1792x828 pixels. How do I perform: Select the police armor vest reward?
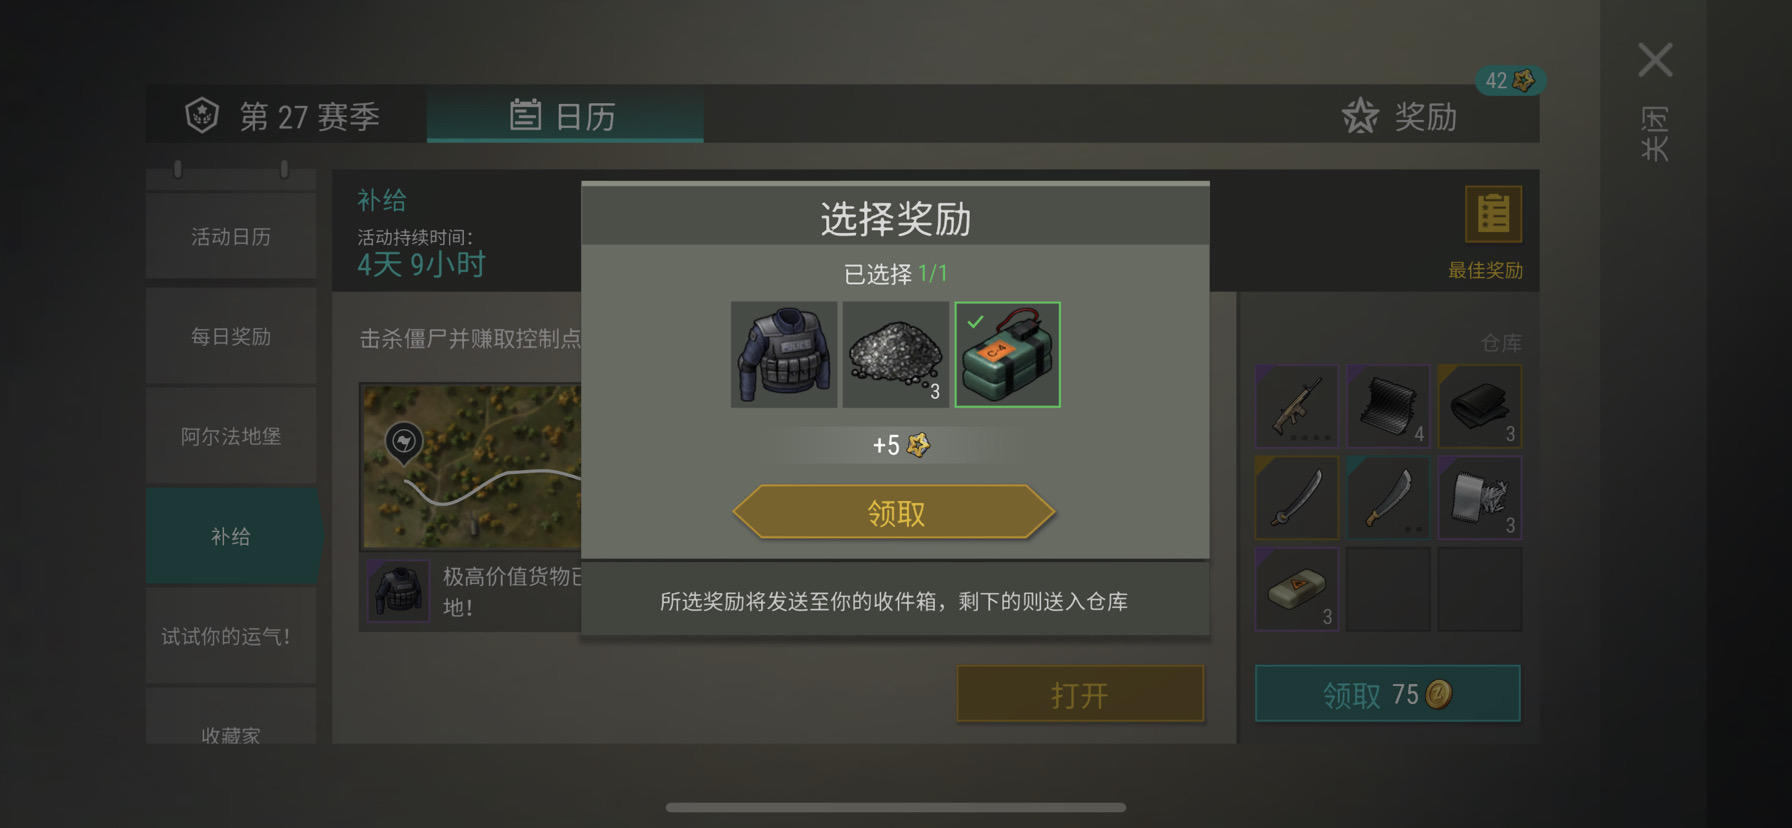point(784,355)
